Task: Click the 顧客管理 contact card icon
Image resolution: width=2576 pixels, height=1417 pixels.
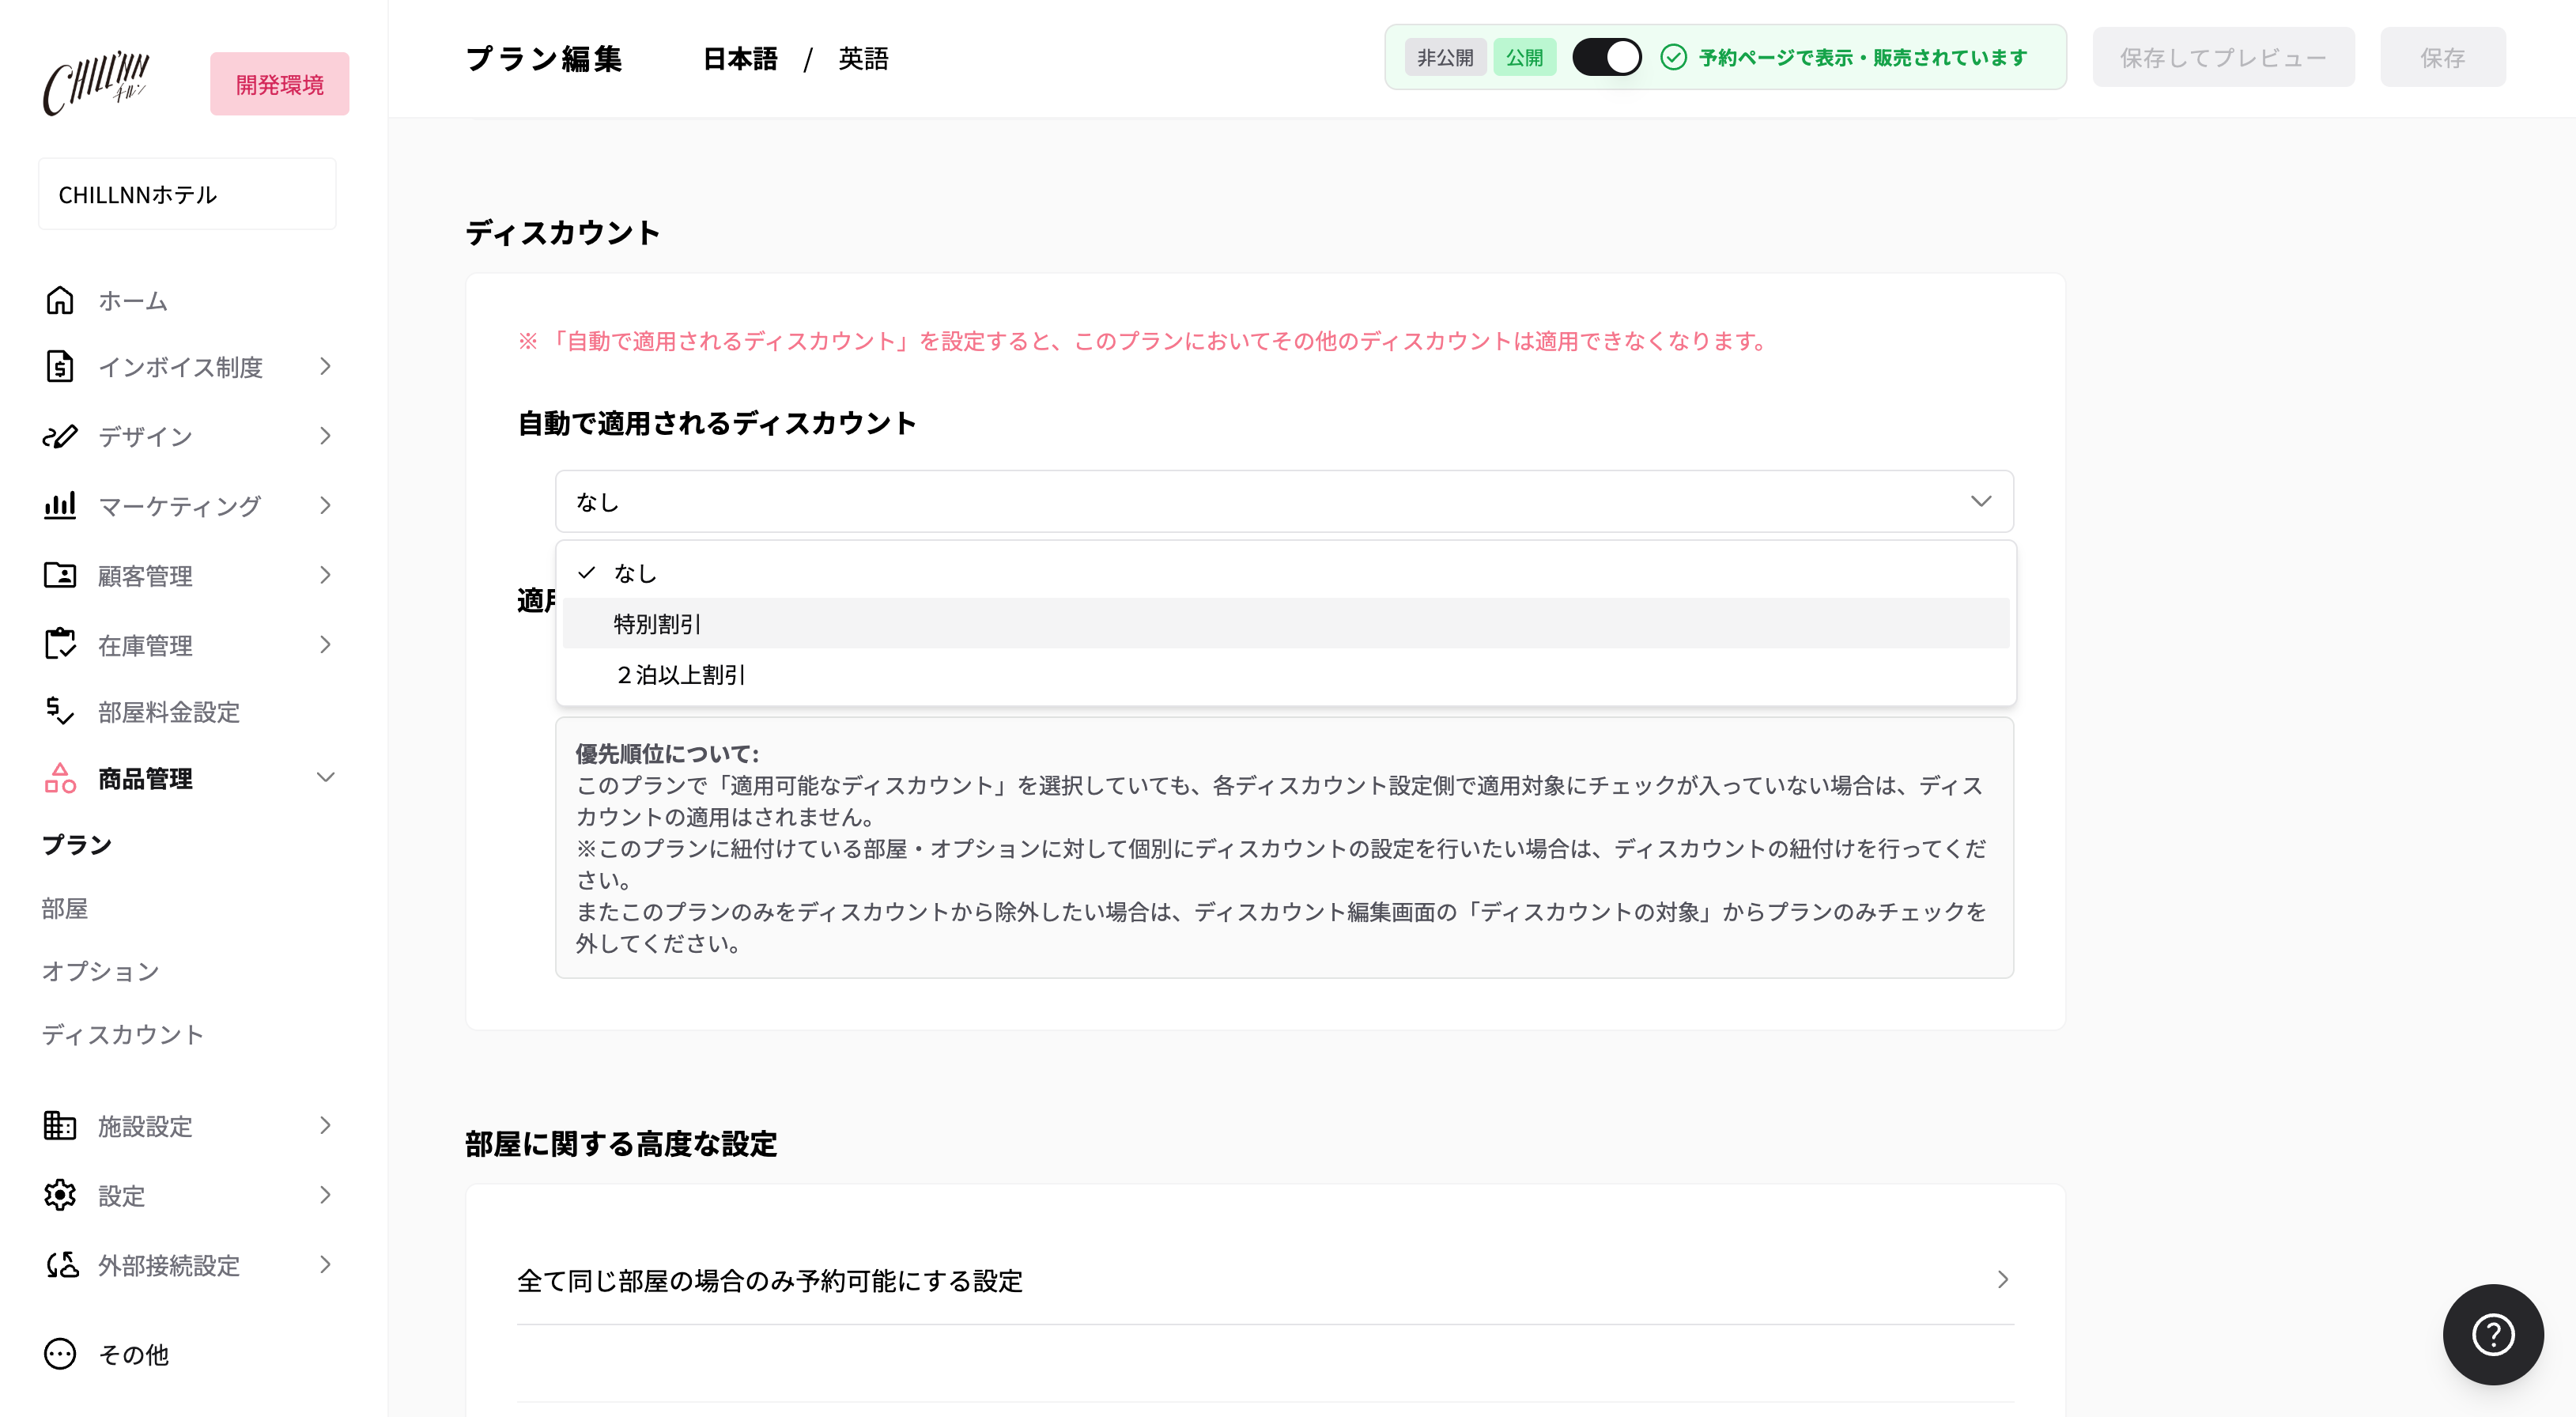Action: coord(60,575)
